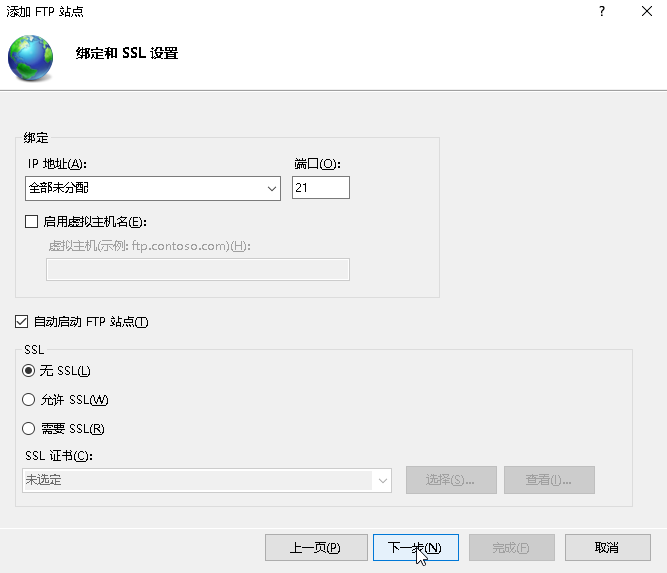Viewport: 667px width, 573px height.
Task: Select the No SSL radio button (无 SSL)
Action: click(29, 371)
